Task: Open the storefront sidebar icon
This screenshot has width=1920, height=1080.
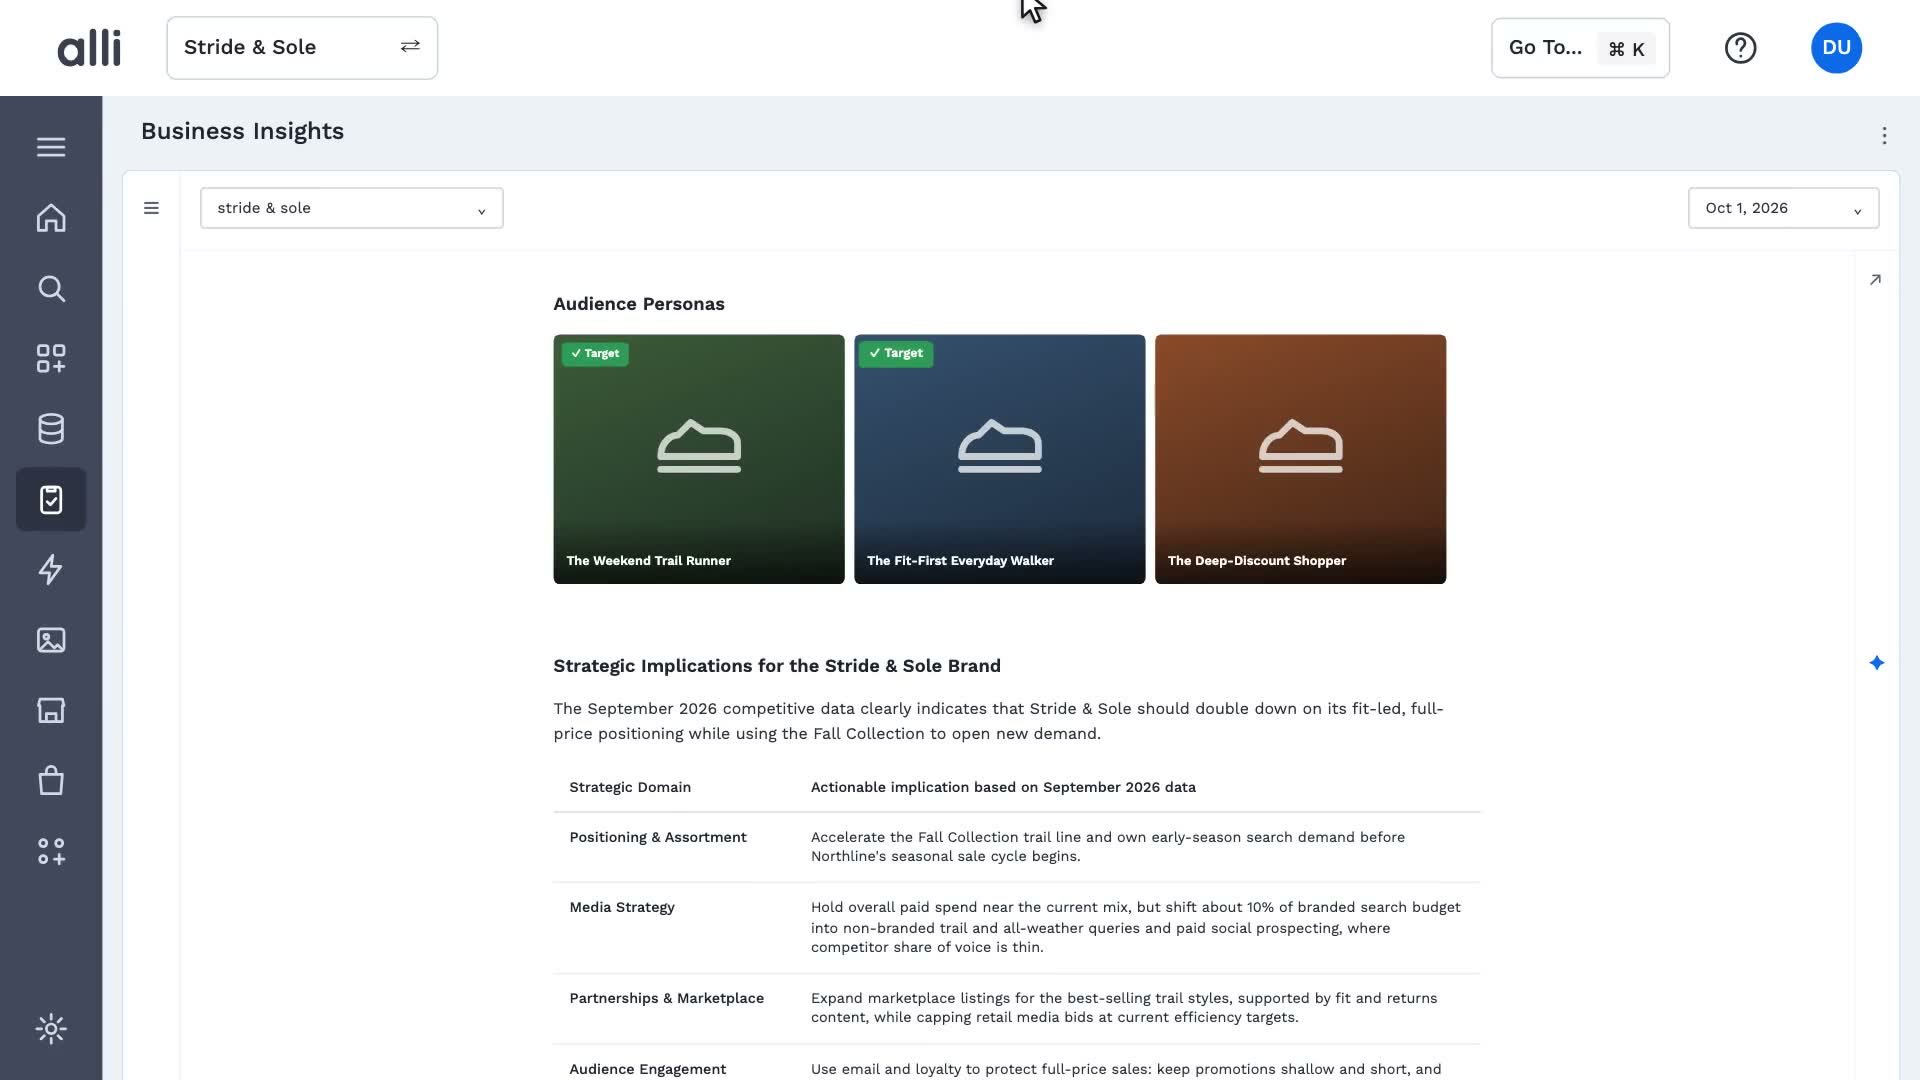Action: [x=51, y=710]
